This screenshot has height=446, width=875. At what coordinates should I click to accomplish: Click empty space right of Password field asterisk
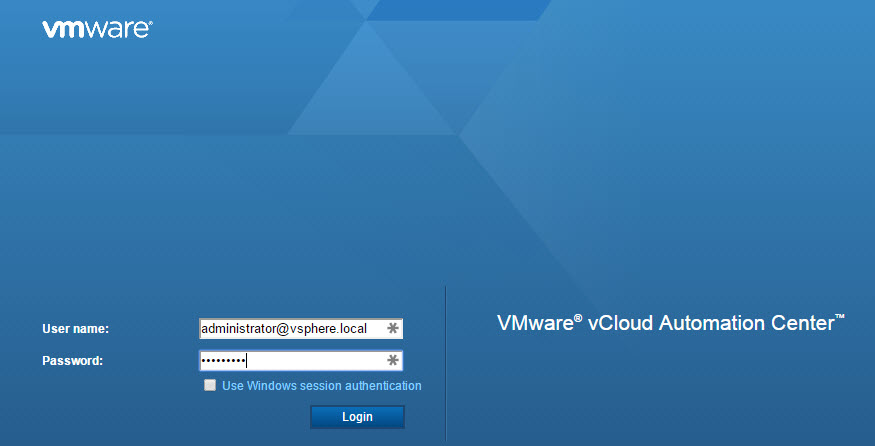pyautogui.click(x=424, y=360)
